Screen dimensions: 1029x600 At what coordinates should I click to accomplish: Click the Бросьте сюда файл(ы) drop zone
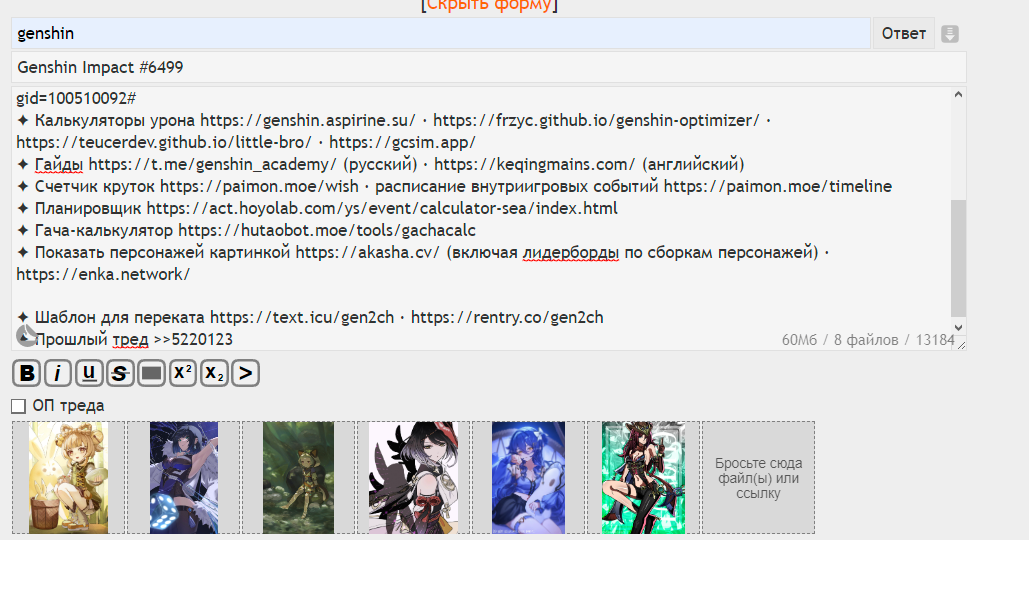[759, 477]
